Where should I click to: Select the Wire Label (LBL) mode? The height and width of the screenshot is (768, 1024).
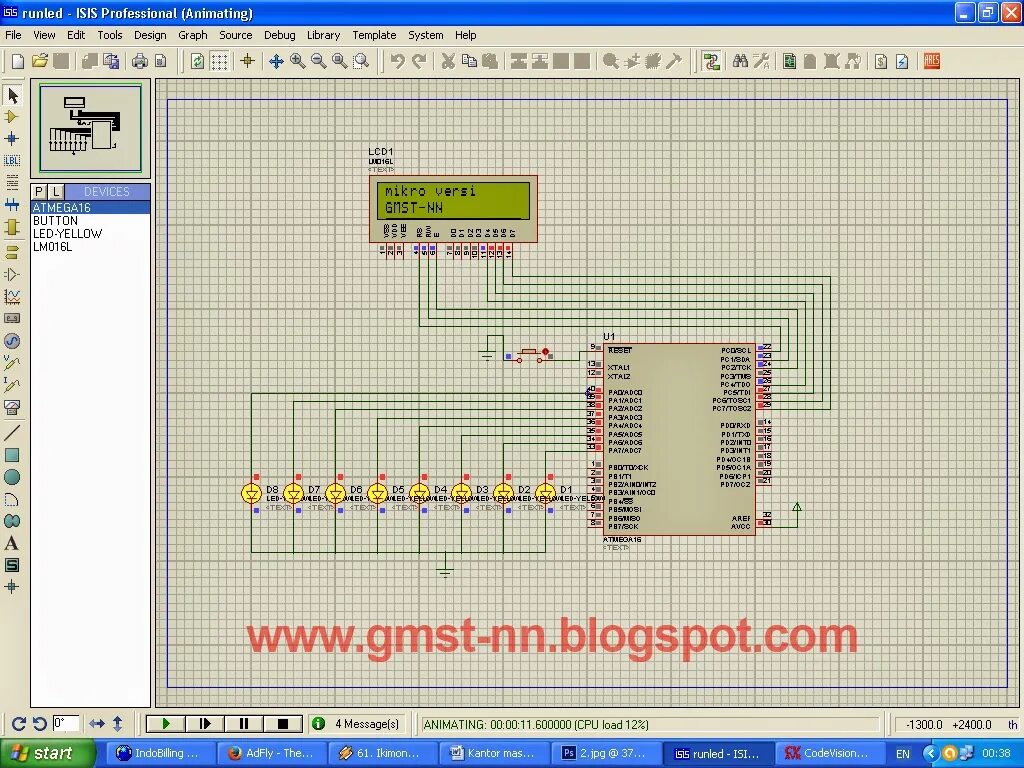click(x=12, y=161)
